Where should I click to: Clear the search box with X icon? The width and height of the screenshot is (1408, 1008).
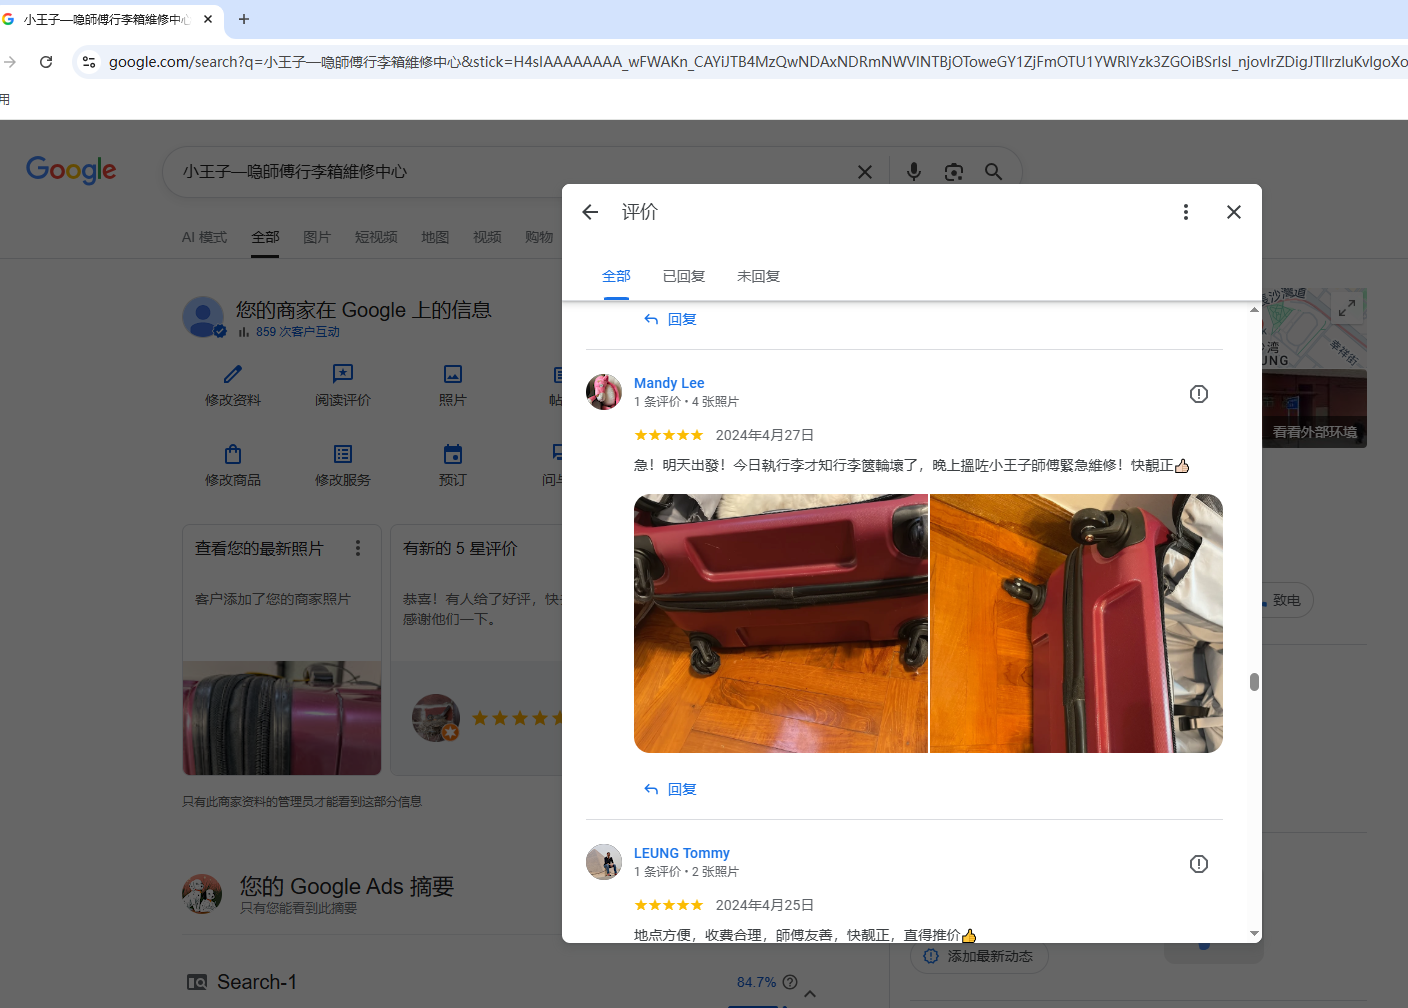[865, 172]
